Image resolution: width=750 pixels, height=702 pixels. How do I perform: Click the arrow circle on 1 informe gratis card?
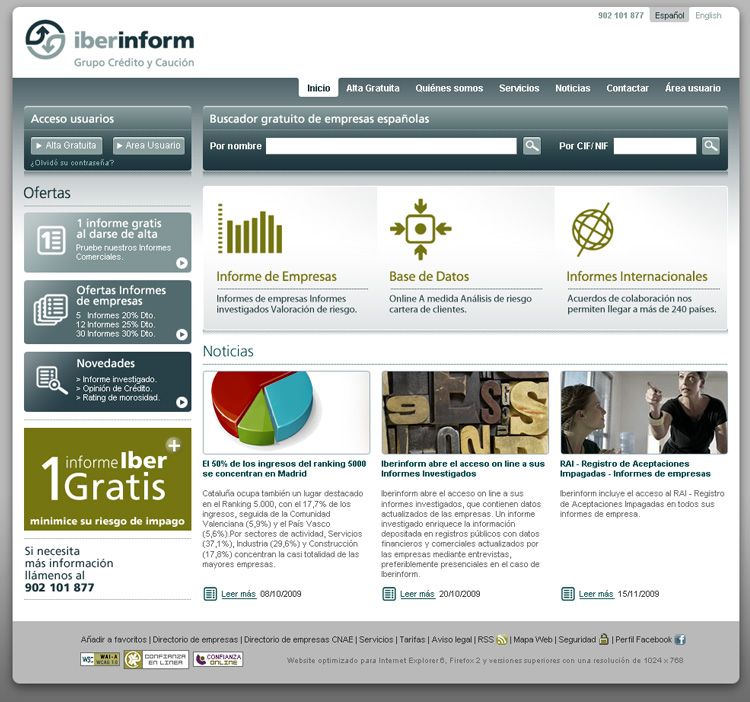click(x=182, y=263)
